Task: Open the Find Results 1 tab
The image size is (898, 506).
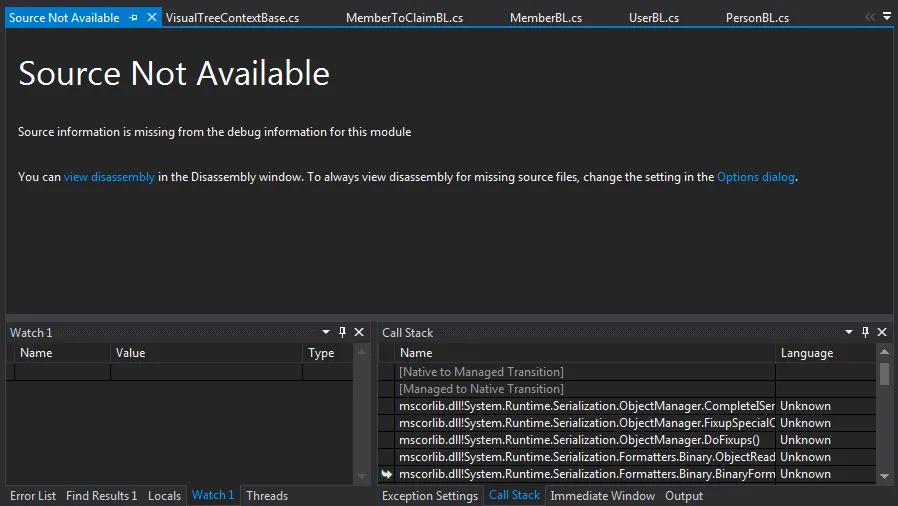Action: [x=101, y=496]
